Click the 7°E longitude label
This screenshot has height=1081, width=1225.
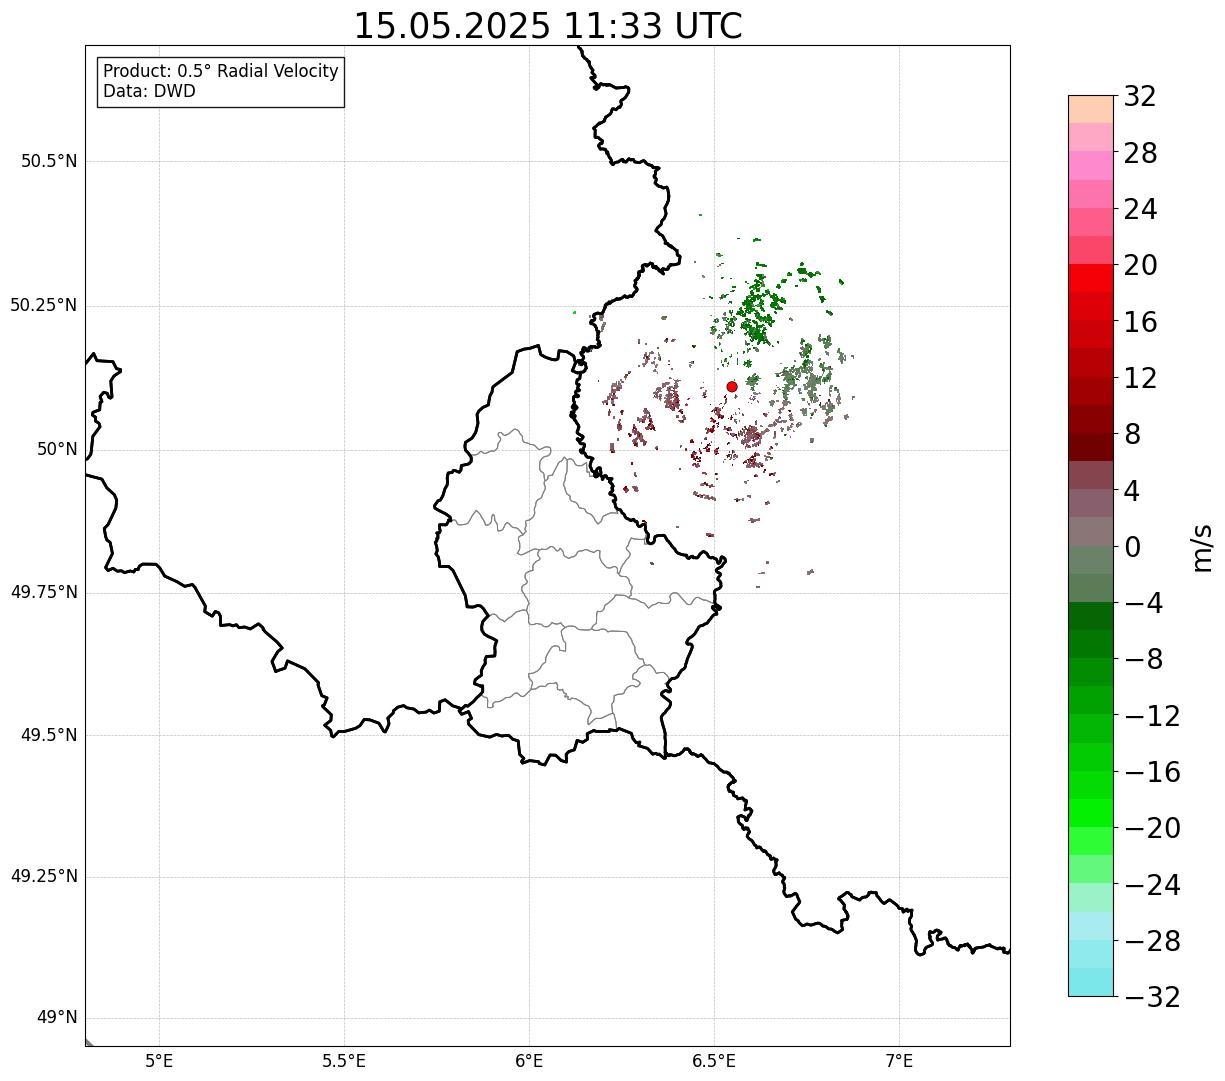(899, 1061)
